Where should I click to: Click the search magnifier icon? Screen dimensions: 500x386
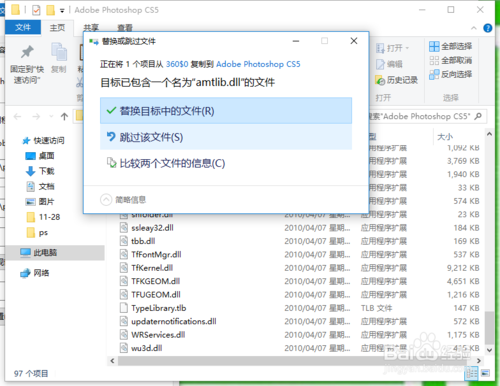pyautogui.click(x=478, y=116)
